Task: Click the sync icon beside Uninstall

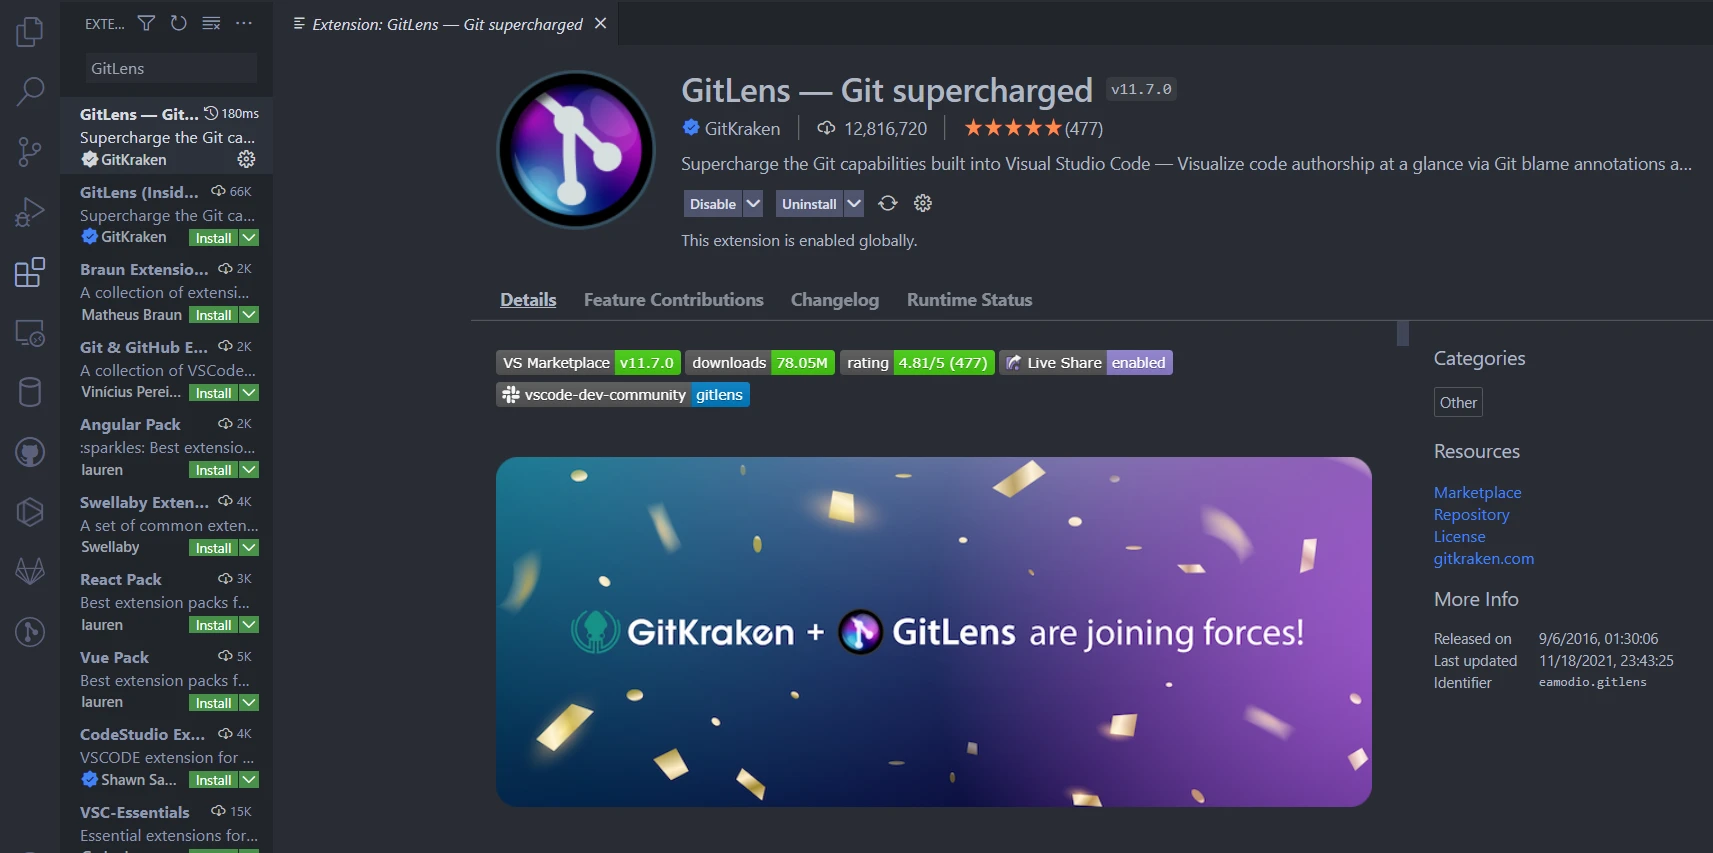Action: pyautogui.click(x=887, y=204)
